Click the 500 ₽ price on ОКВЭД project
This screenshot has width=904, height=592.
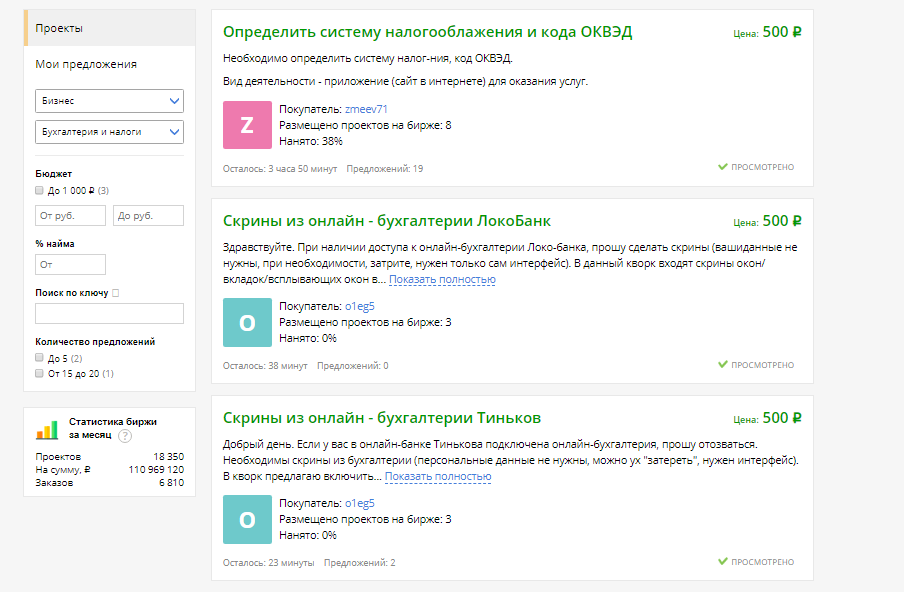tap(782, 32)
